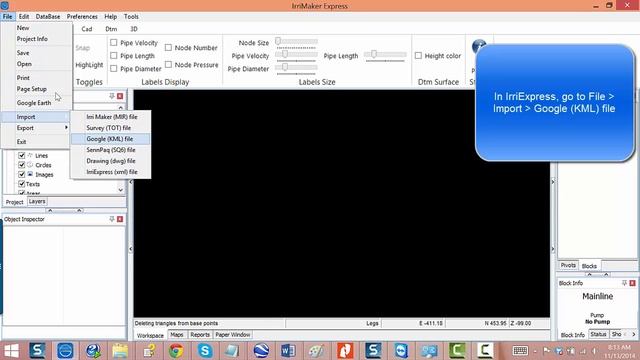Click lower-left splitter arrow beside Object Inspector
Viewport: 640px width, 360px height.
(131, 249)
